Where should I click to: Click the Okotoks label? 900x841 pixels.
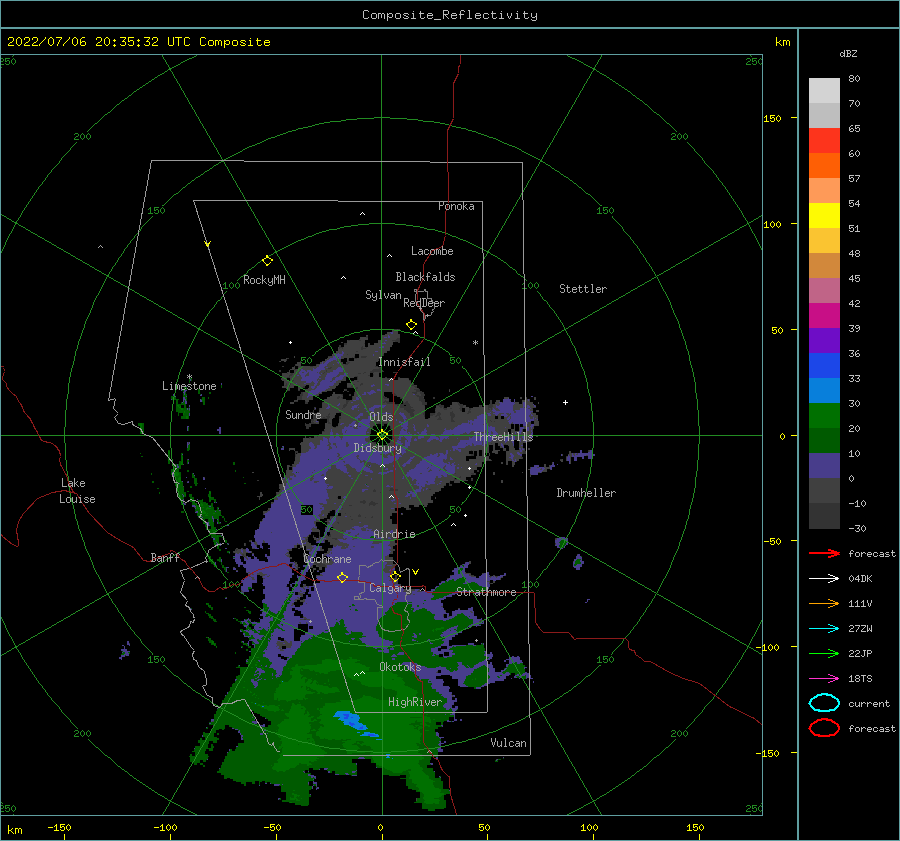click(x=400, y=667)
